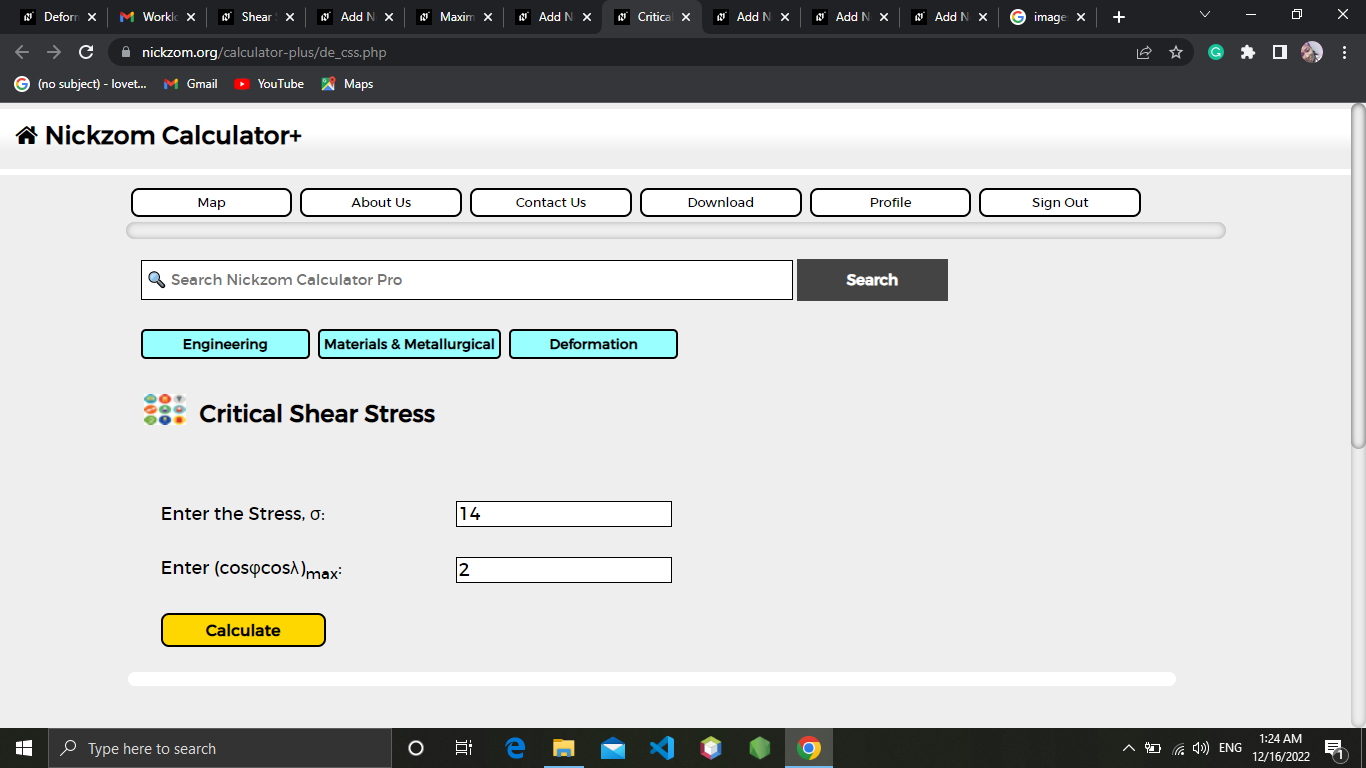Screen dimensions: 1366x768
Task: Open the (no subject) bookmark
Action: (81, 84)
